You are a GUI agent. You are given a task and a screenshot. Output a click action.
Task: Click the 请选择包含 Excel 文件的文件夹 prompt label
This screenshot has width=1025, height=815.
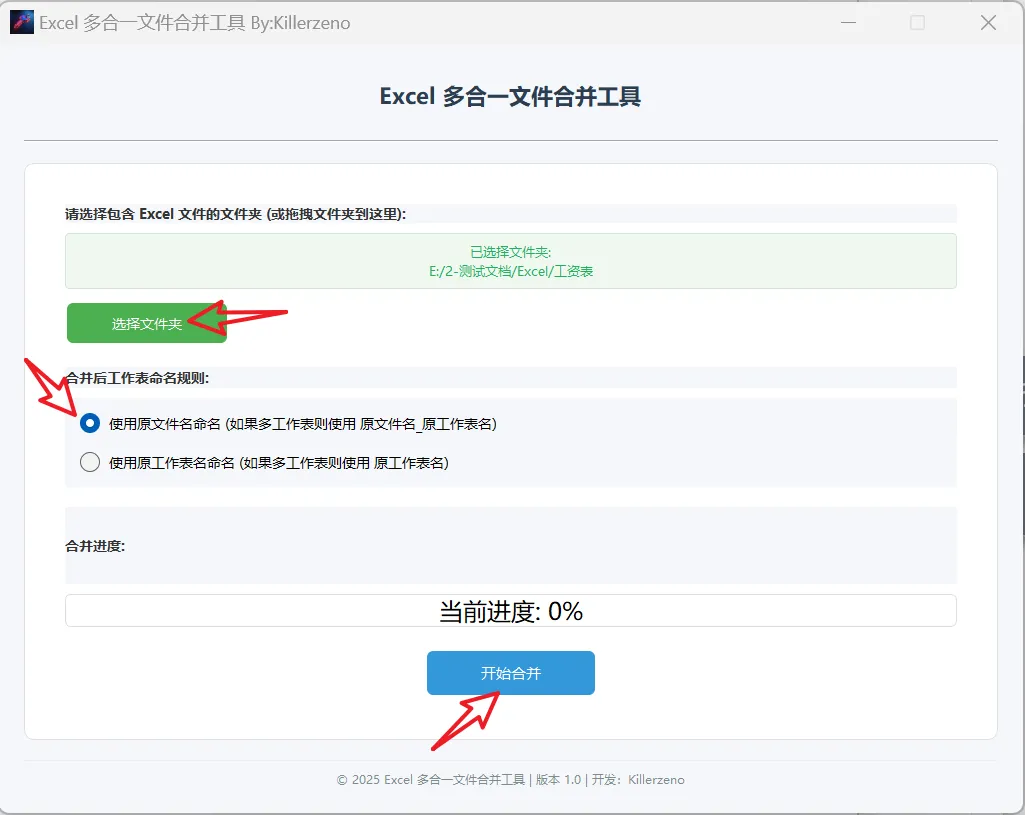pos(235,214)
